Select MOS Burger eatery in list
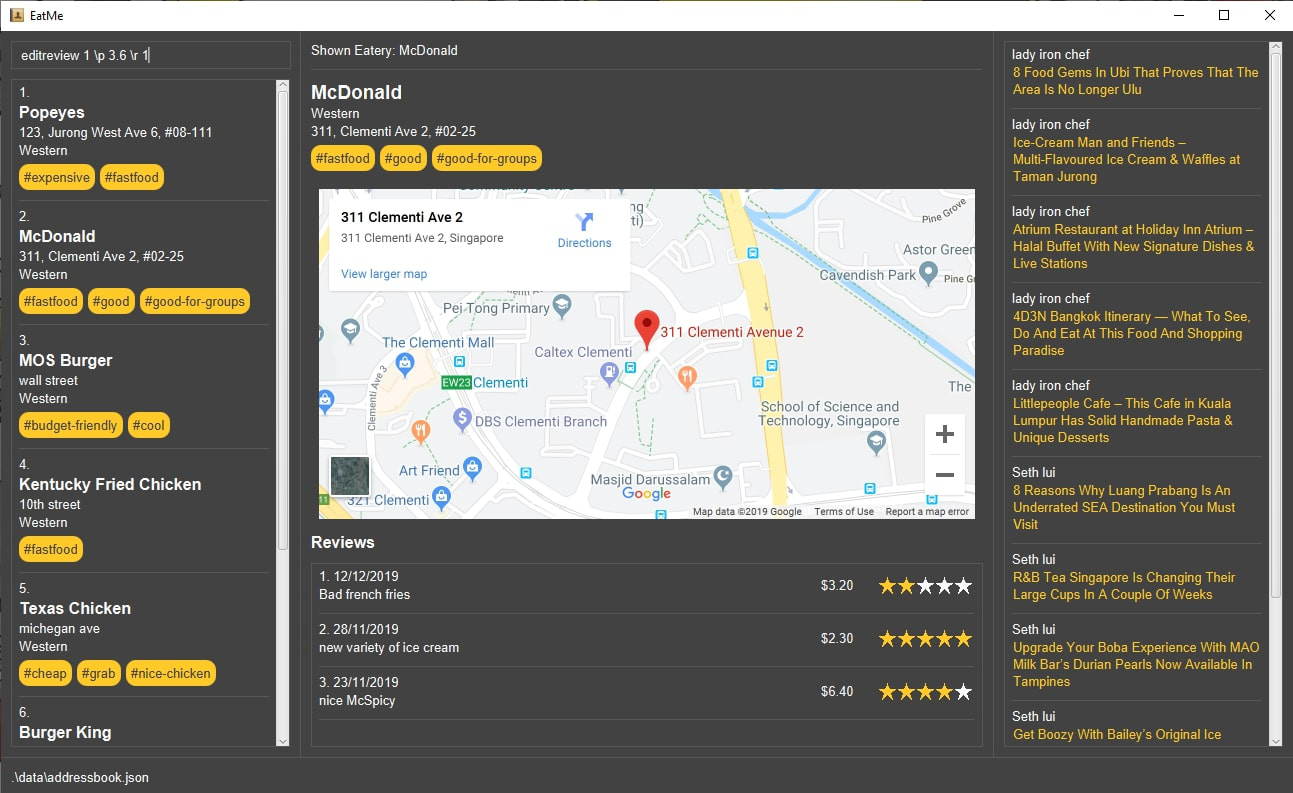Viewport: 1293px width, 793px height. [x=144, y=387]
